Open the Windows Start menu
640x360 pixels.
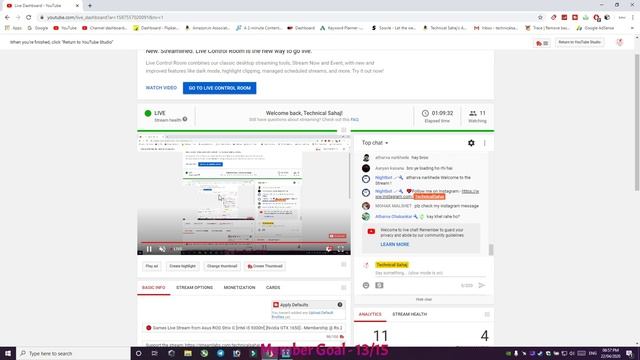(x=8, y=353)
